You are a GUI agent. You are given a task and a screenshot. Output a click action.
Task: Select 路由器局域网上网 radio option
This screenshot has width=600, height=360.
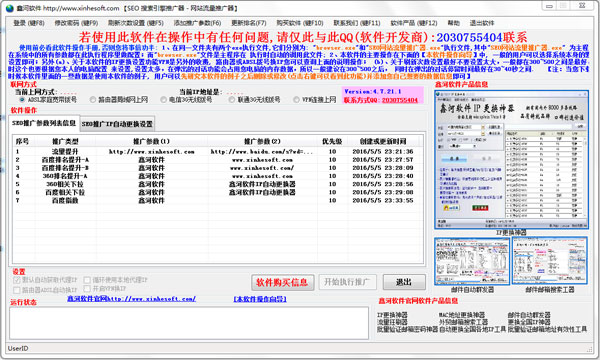[x=119, y=99]
